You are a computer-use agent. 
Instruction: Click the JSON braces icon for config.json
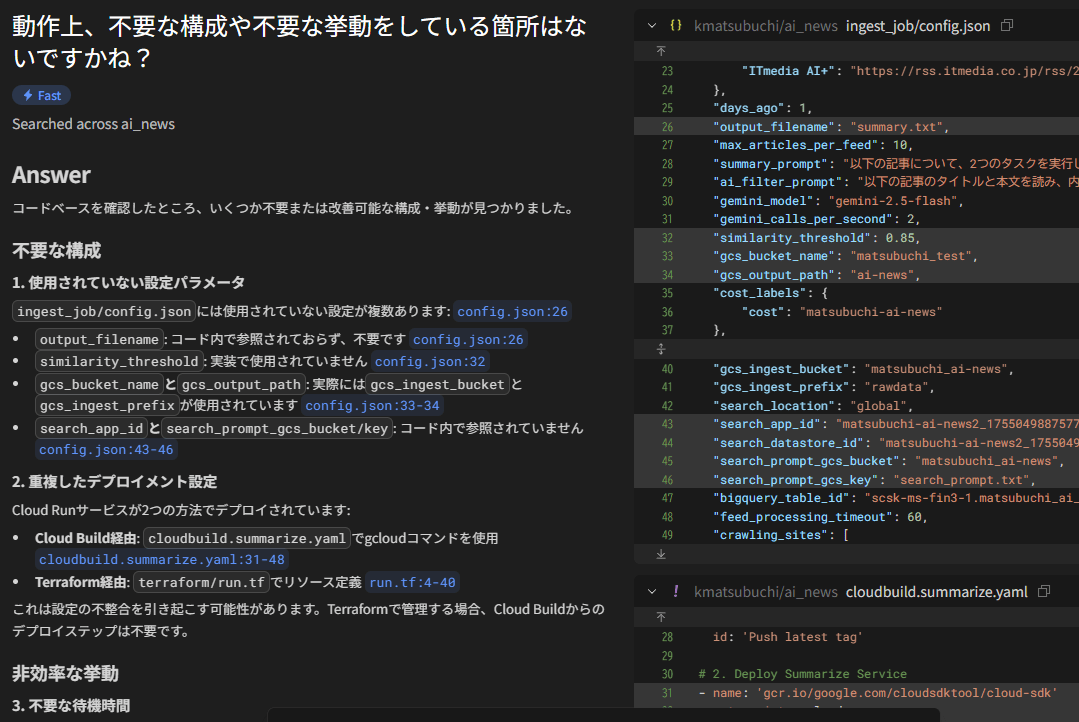(x=676, y=25)
